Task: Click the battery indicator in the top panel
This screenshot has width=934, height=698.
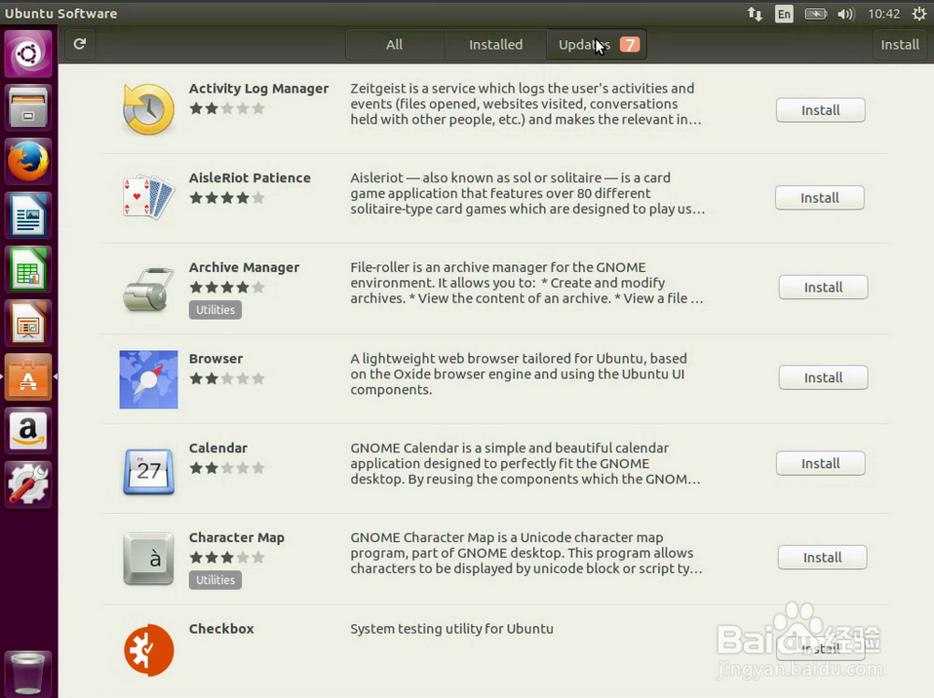Action: pos(815,14)
